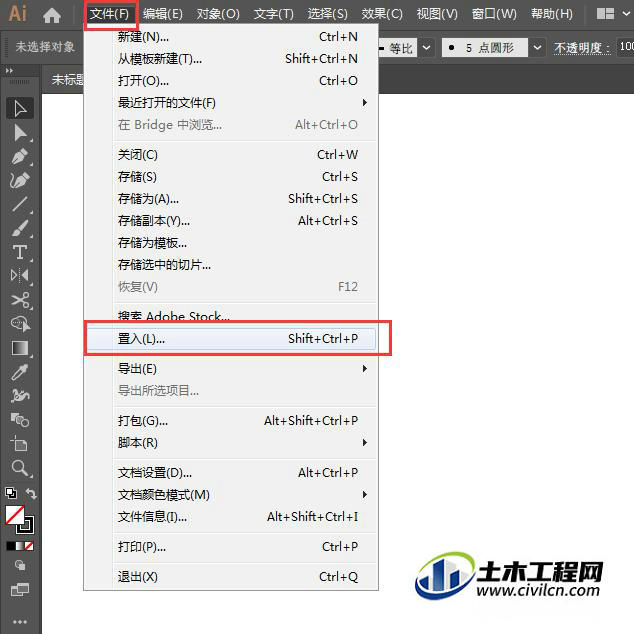Viewport: 634px width, 634px height.
Task: Select the Reflect tool
Action: tap(20, 276)
